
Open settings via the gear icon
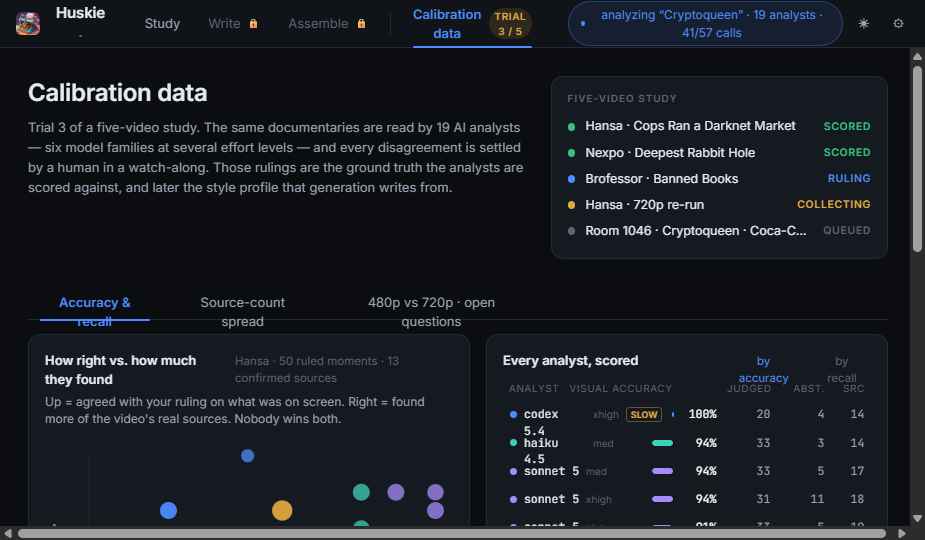[898, 24]
